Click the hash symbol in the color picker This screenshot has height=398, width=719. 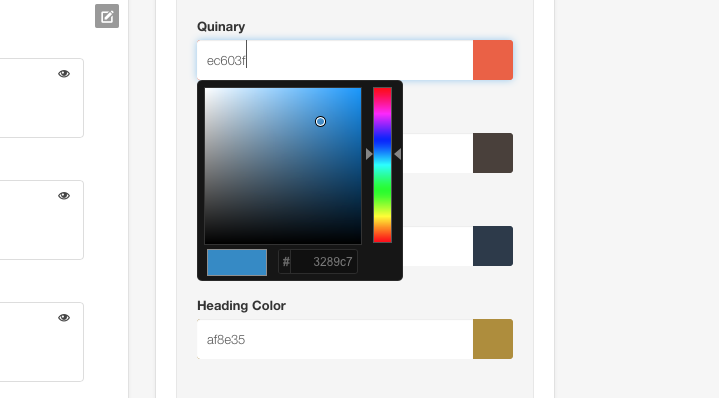pos(286,262)
